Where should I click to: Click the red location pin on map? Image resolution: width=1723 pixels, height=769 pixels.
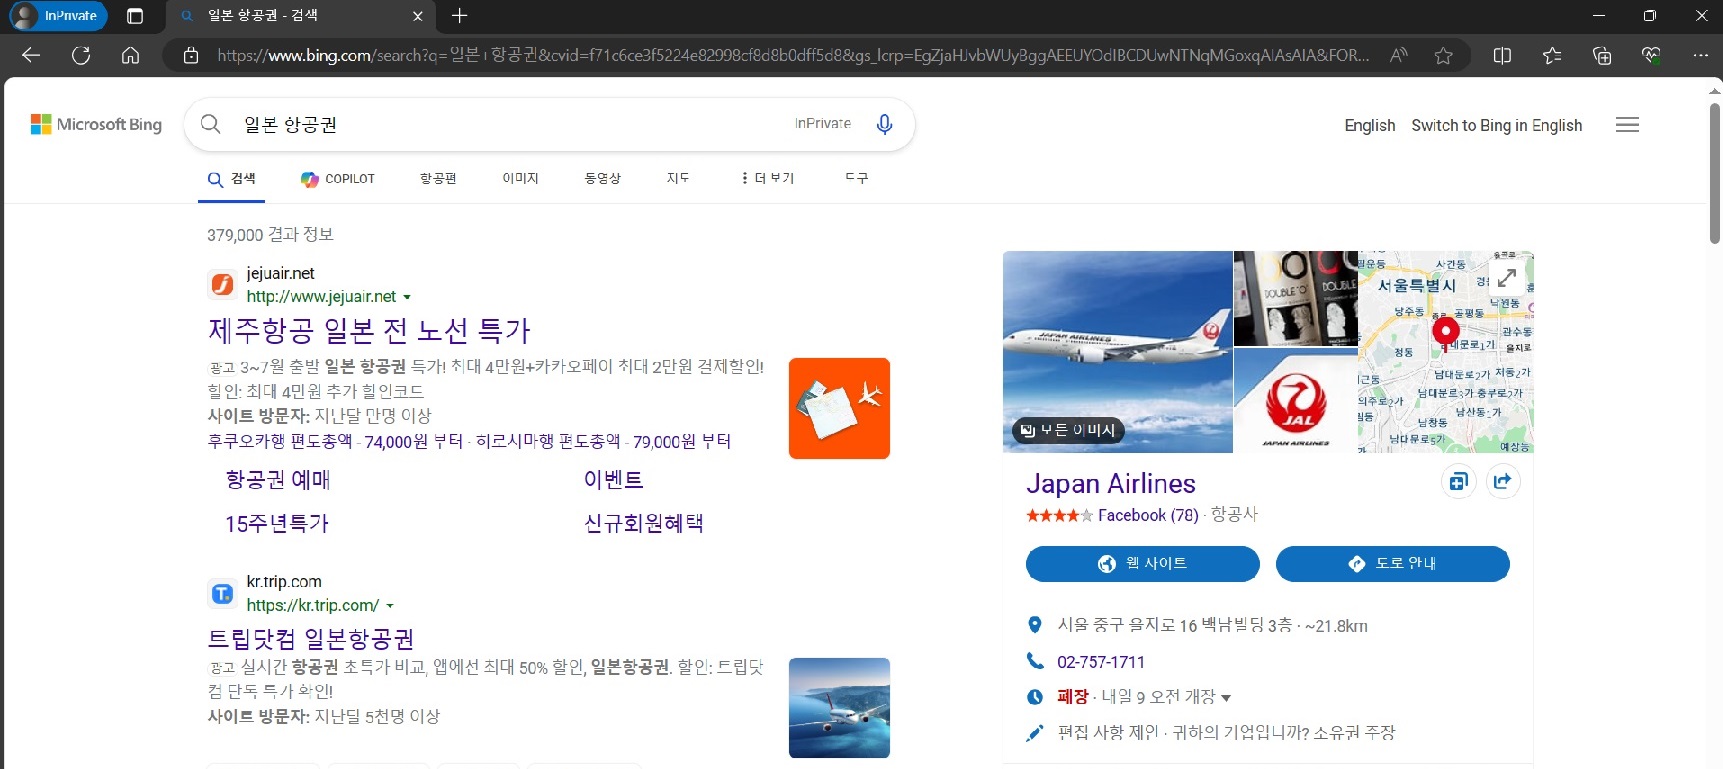(1445, 332)
